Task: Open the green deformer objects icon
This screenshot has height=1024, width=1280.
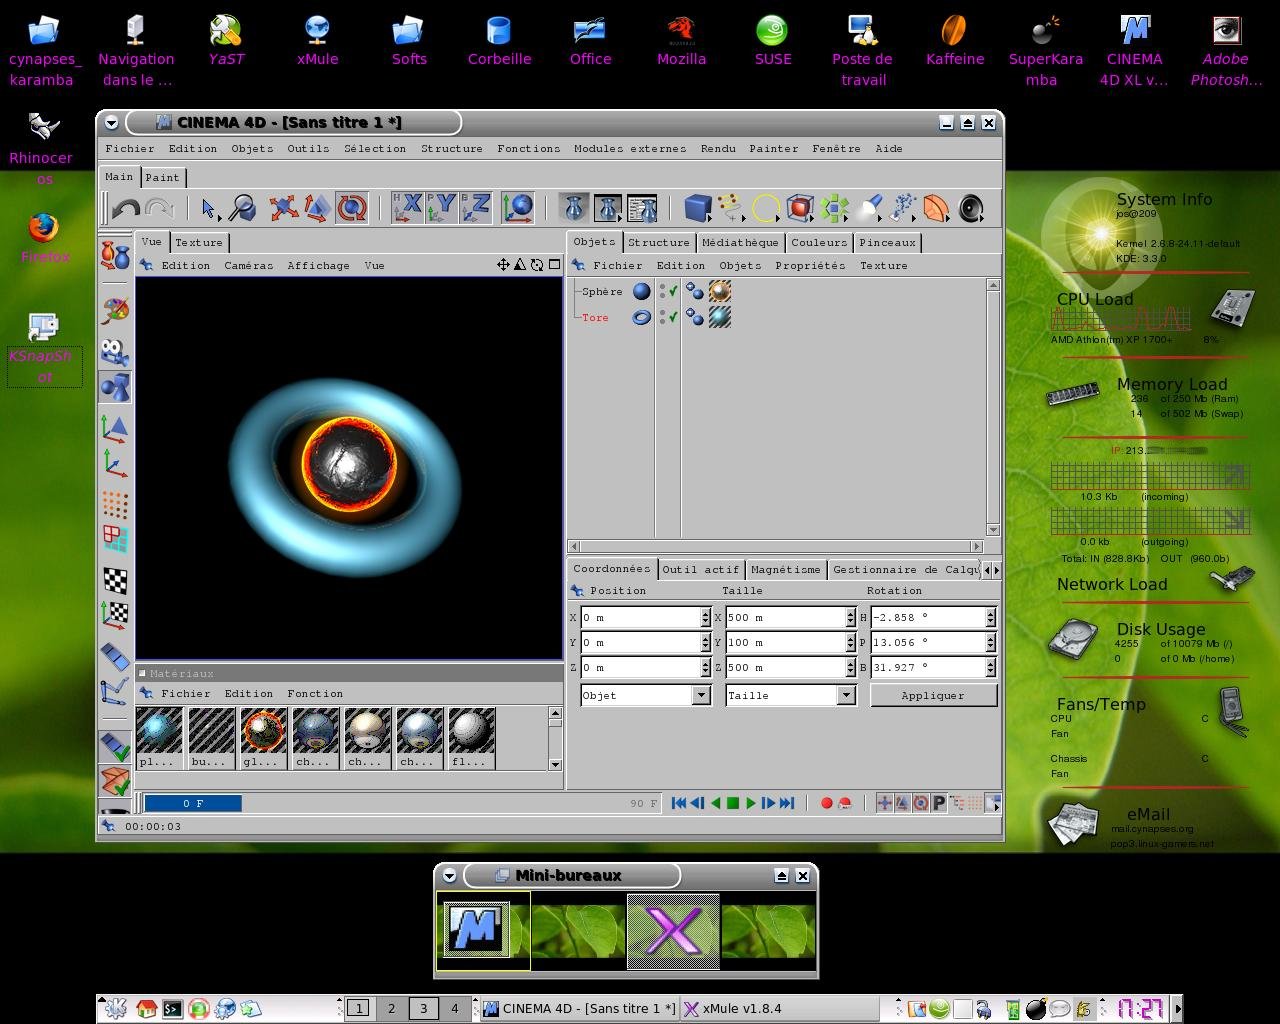Action: coord(833,208)
